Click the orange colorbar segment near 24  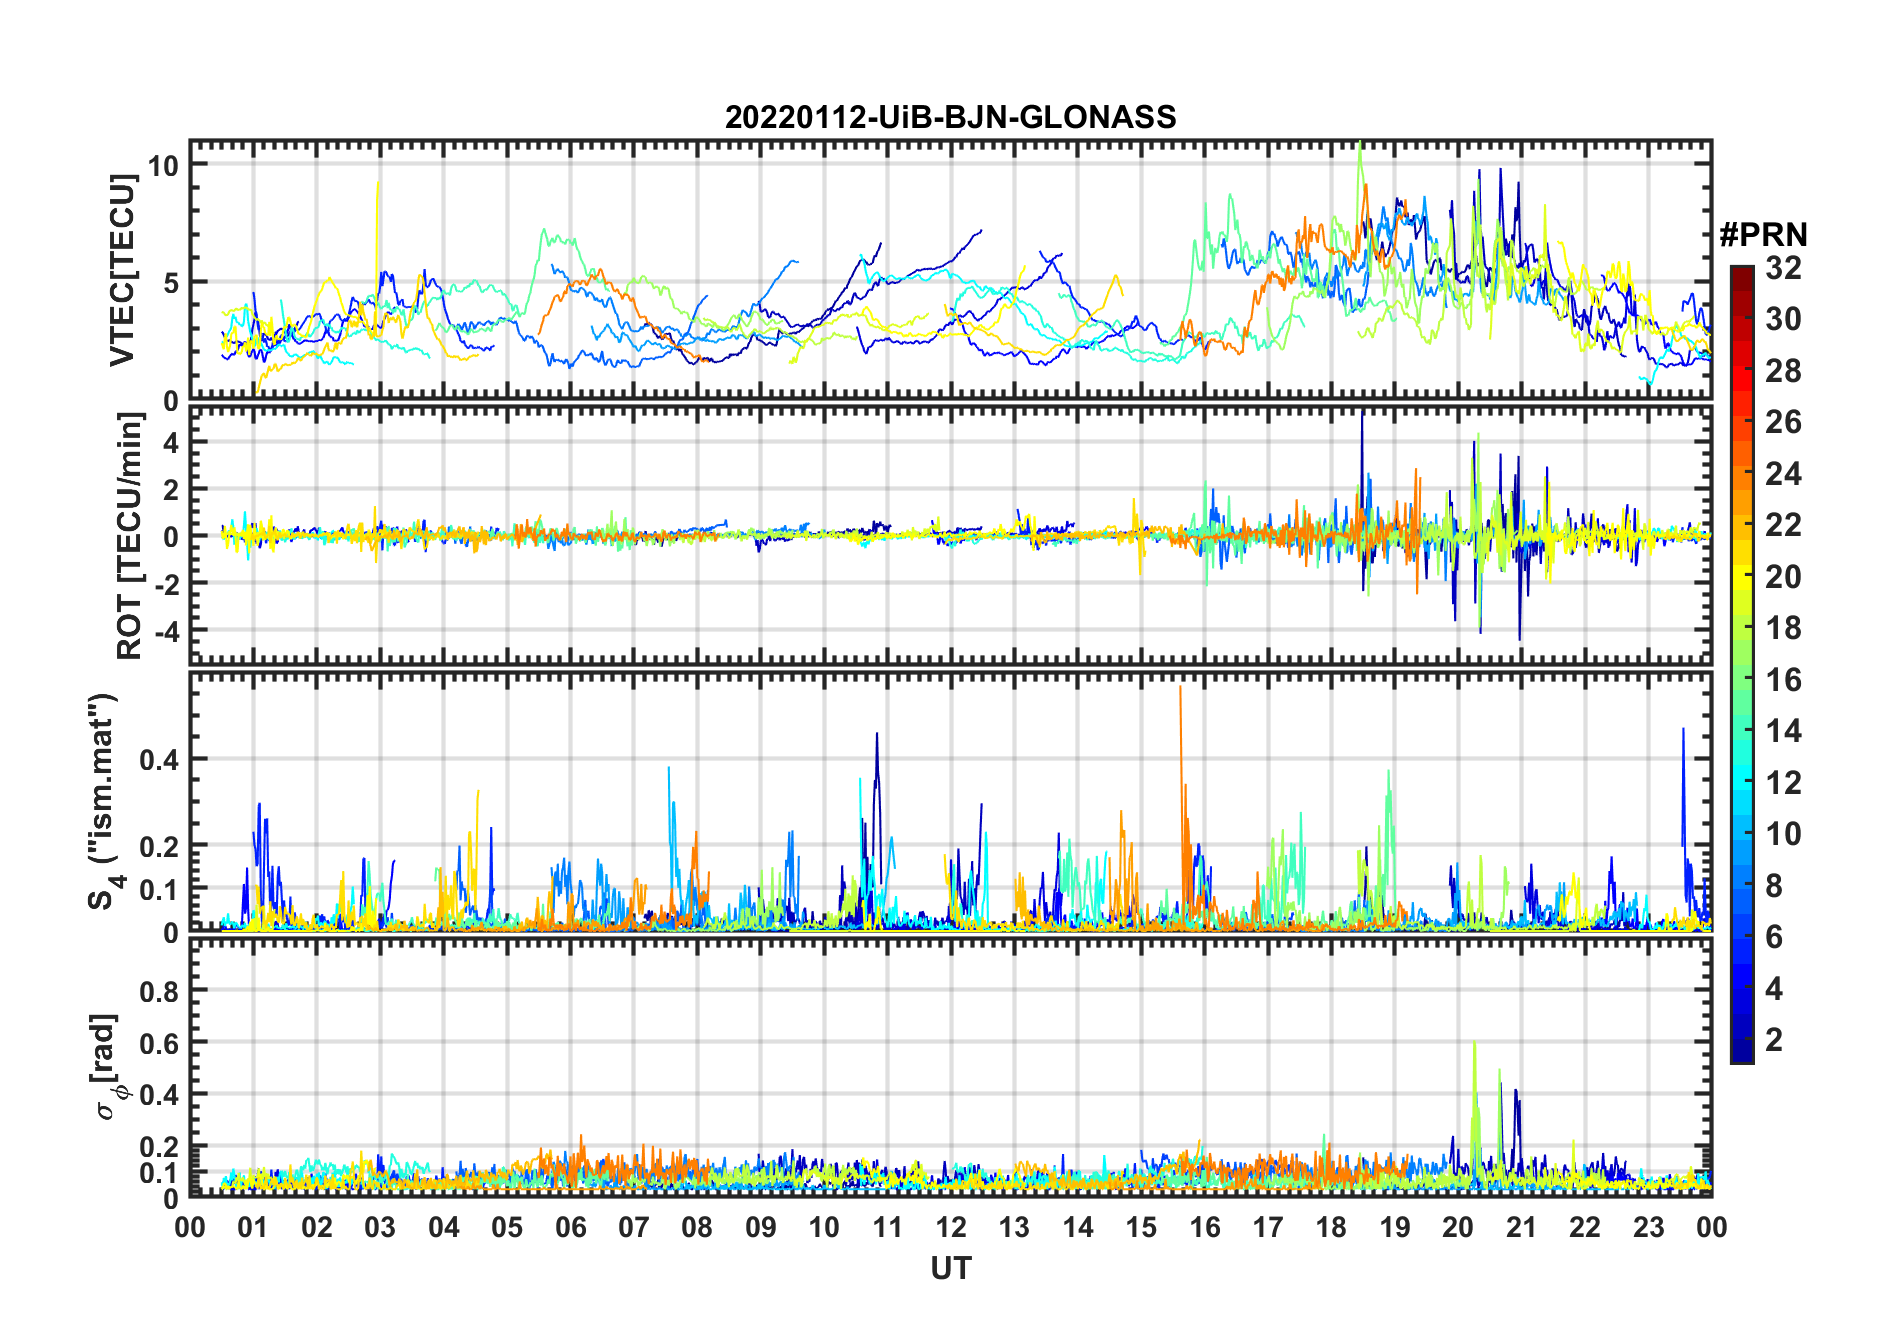point(1742,472)
